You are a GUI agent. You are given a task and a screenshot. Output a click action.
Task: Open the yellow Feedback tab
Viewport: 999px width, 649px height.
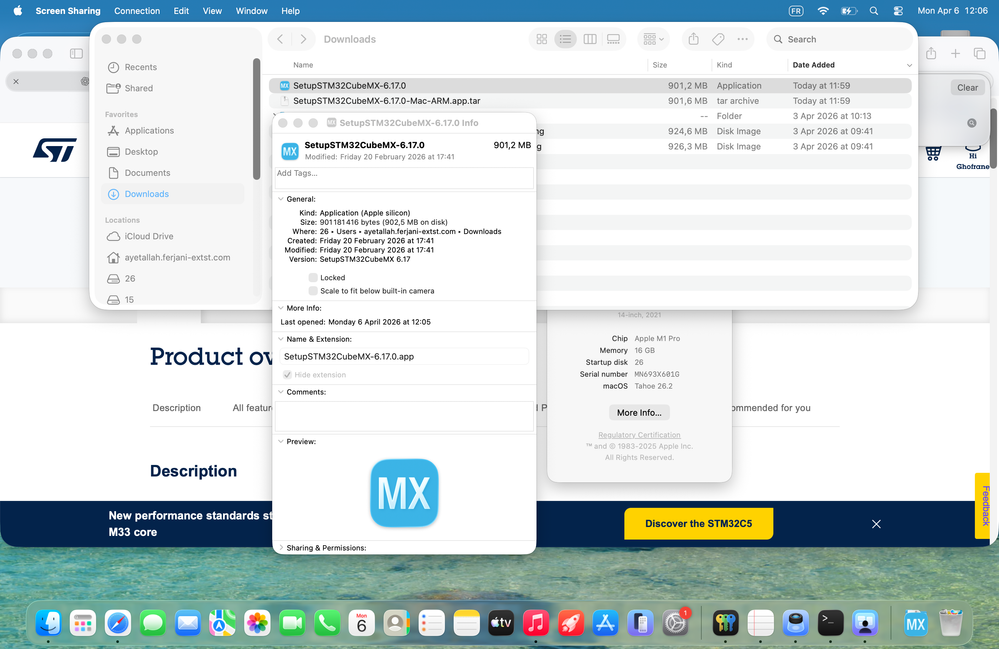tap(984, 506)
